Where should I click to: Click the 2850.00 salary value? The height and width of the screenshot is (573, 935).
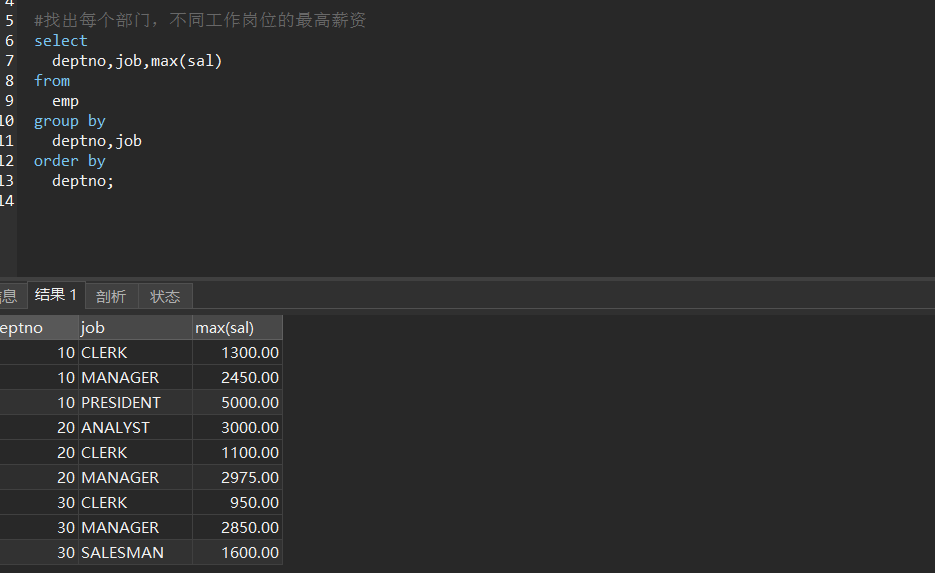[x=237, y=528]
